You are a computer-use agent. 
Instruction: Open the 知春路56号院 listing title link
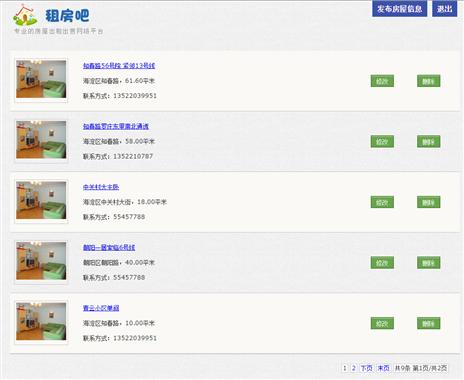tap(119, 66)
